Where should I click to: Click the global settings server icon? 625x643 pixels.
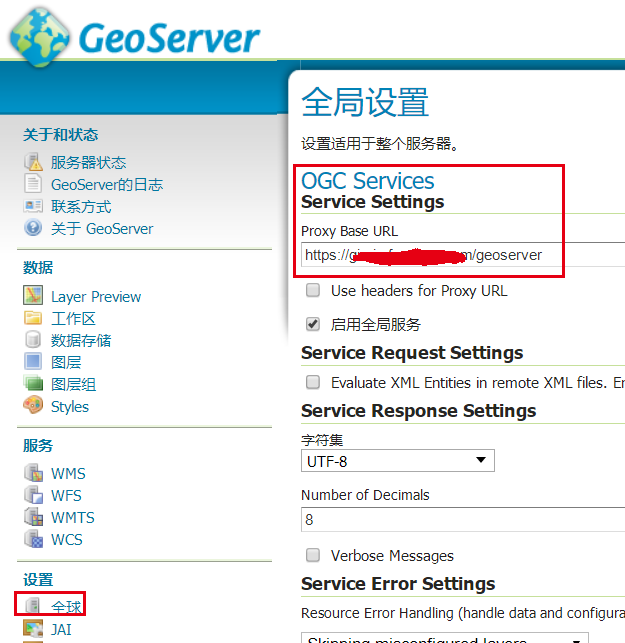click(x=32, y=605)
